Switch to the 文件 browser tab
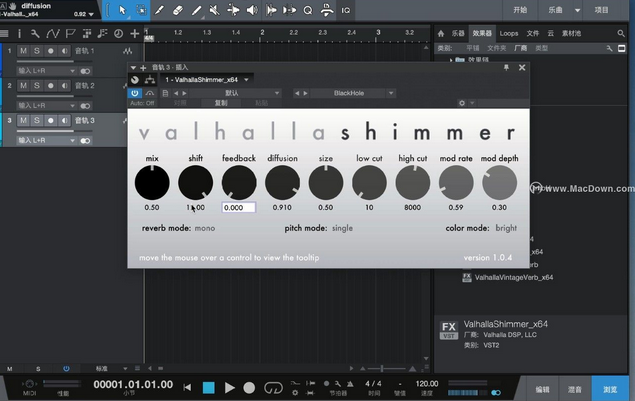635x401 pixels. click(533, 34)
